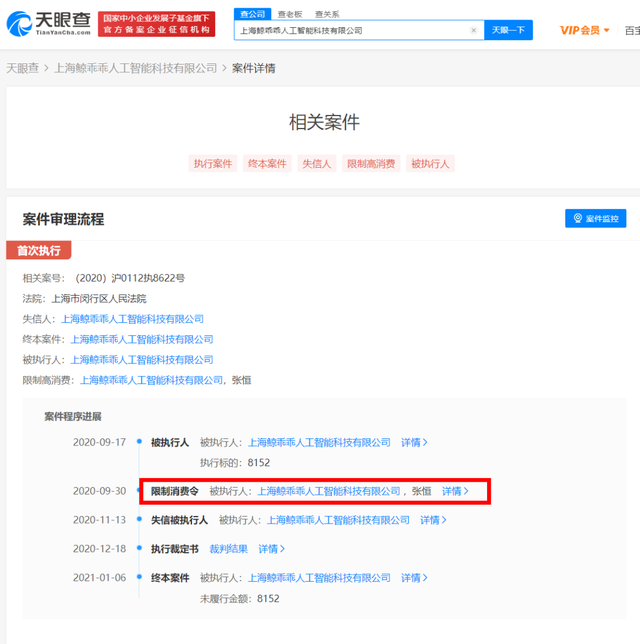Screen dimensions: 640x644
Task: Open company link in 限制消费令 row
Action: tap(329, 491)
